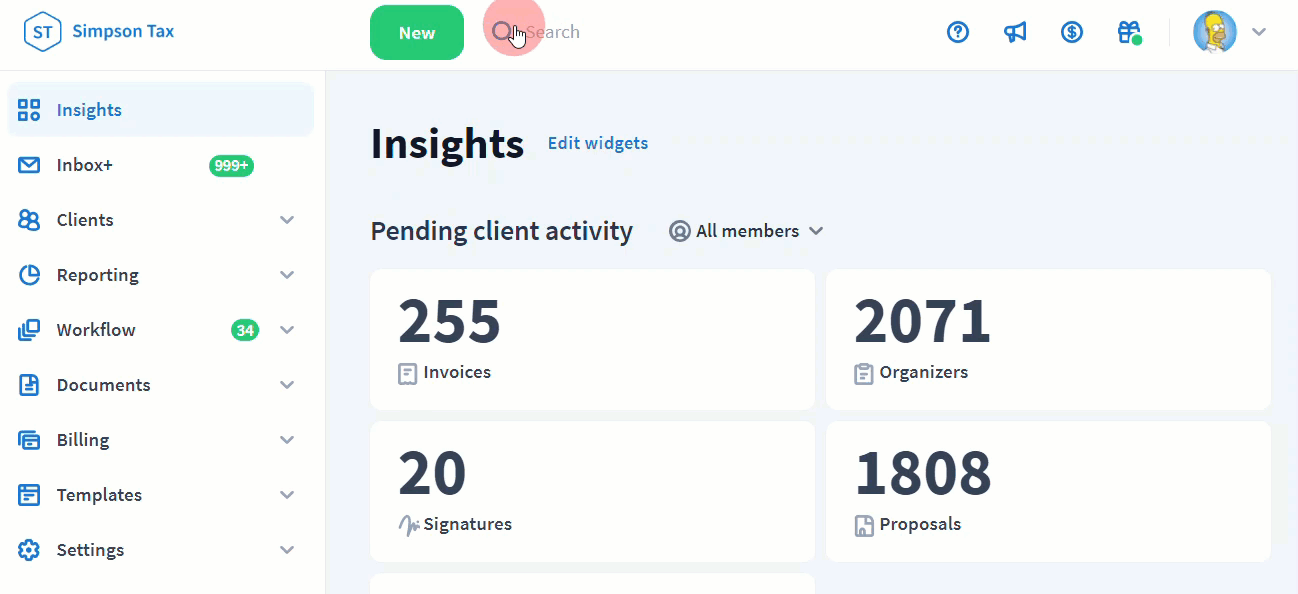Open the All members dropdown
This screenshot has width=1298, height=594.
[x=746, y=231]
